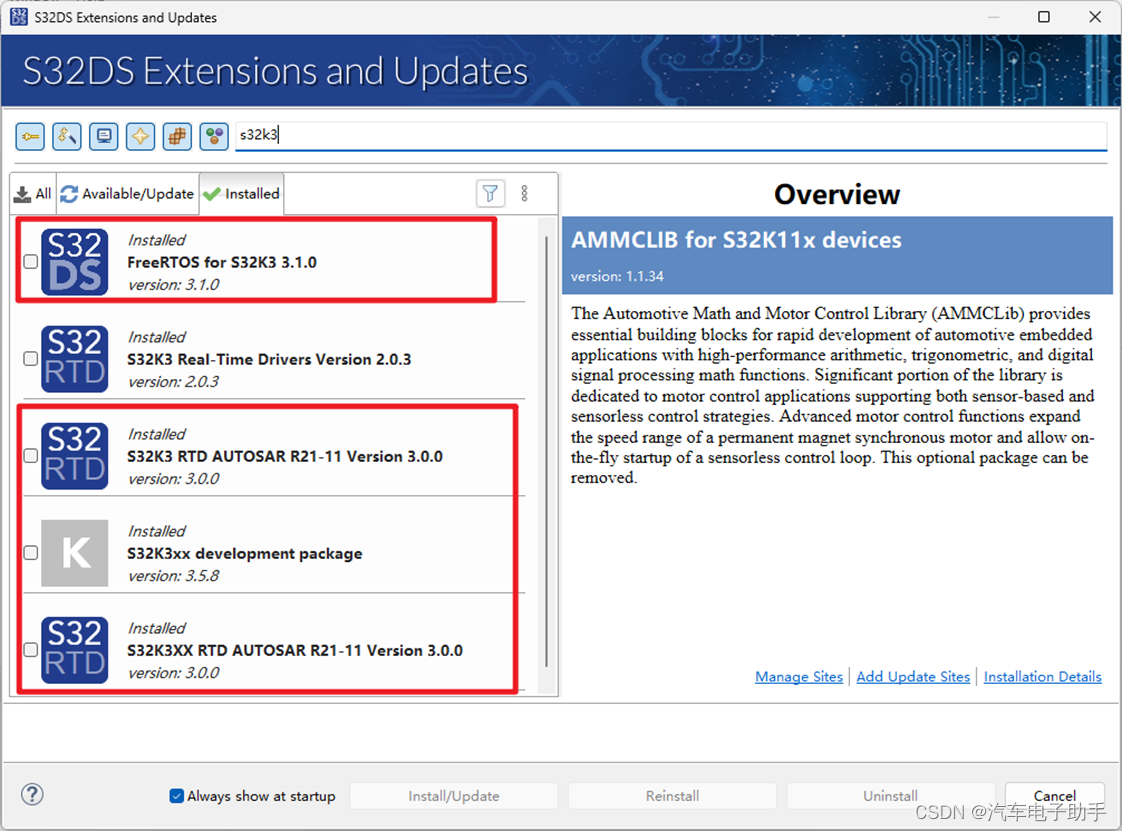Check the S32K3 Real-Time Drivers 2.0.3 checkbox
The height and width of the screenshot is (831, 1122).
tap(31, 359)
